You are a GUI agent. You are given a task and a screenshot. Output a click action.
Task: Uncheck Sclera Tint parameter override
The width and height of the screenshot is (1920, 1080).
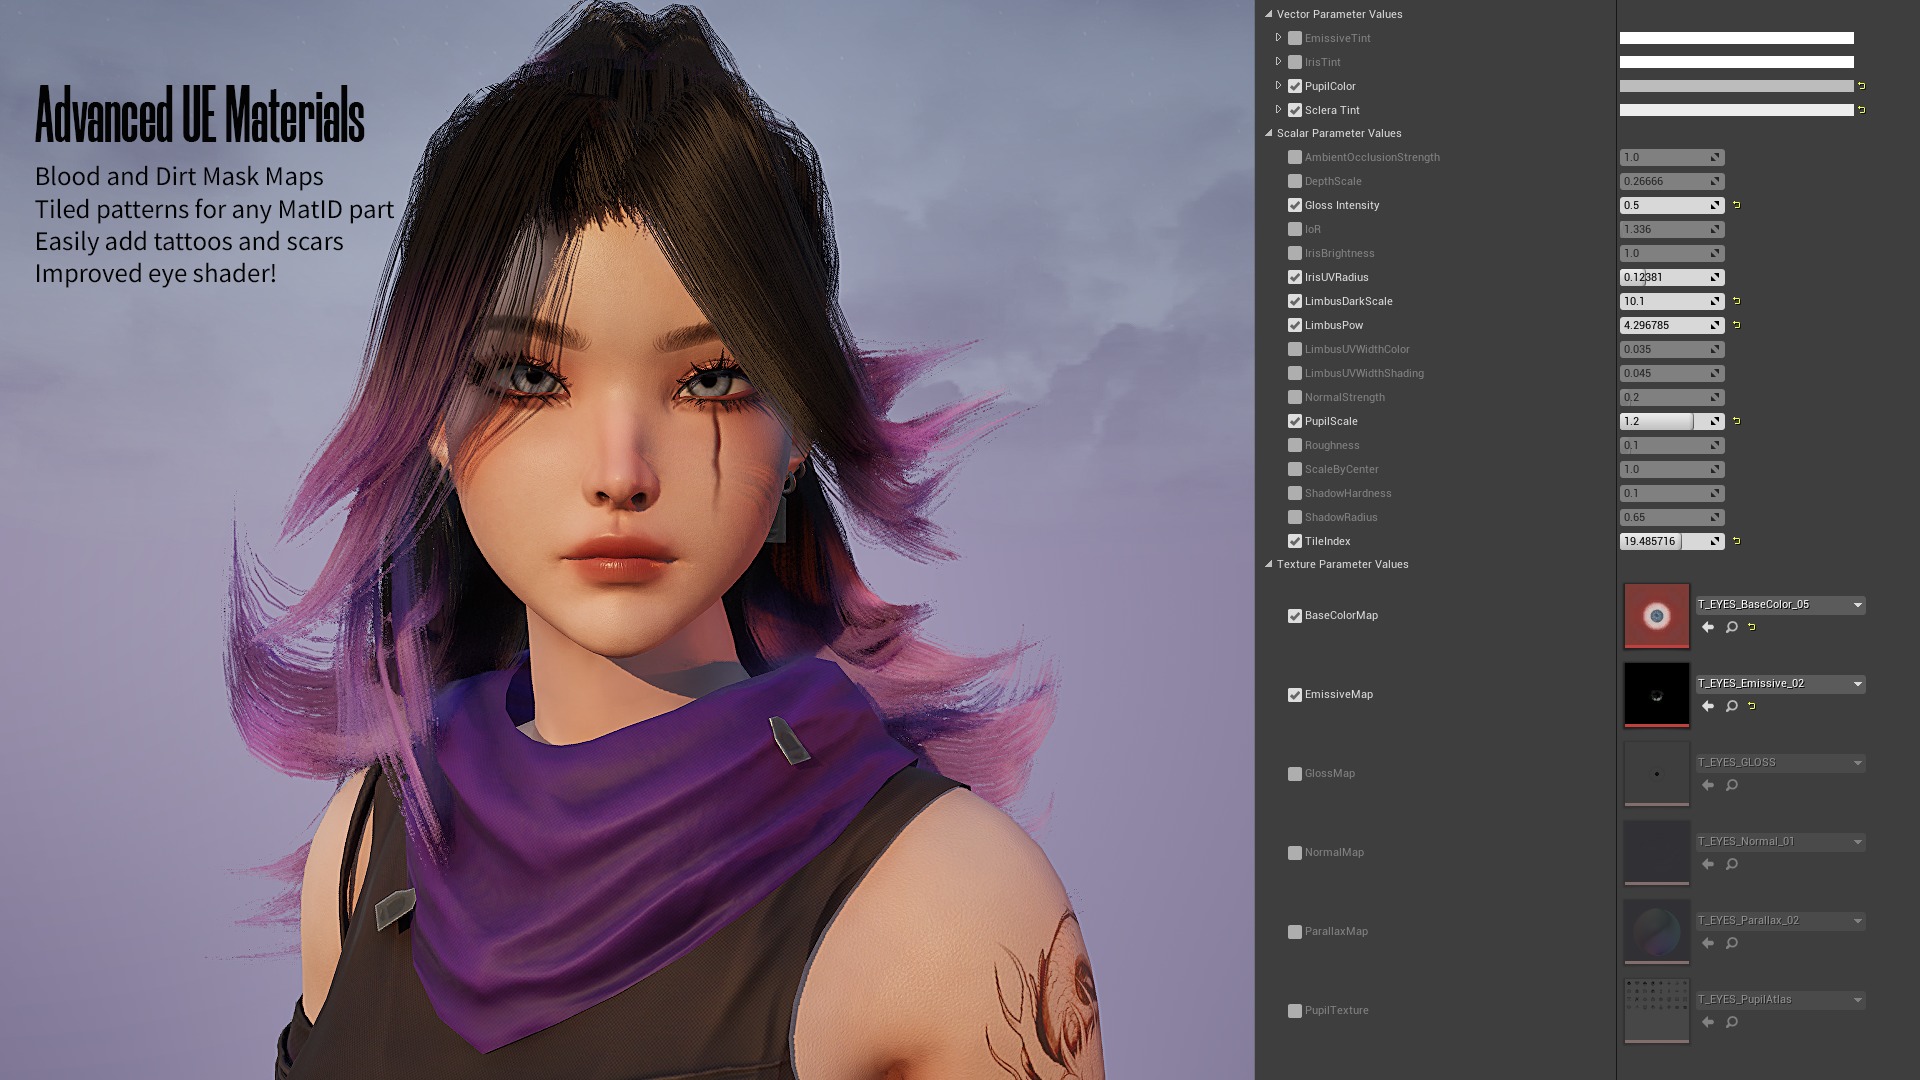click(1295, 110)
